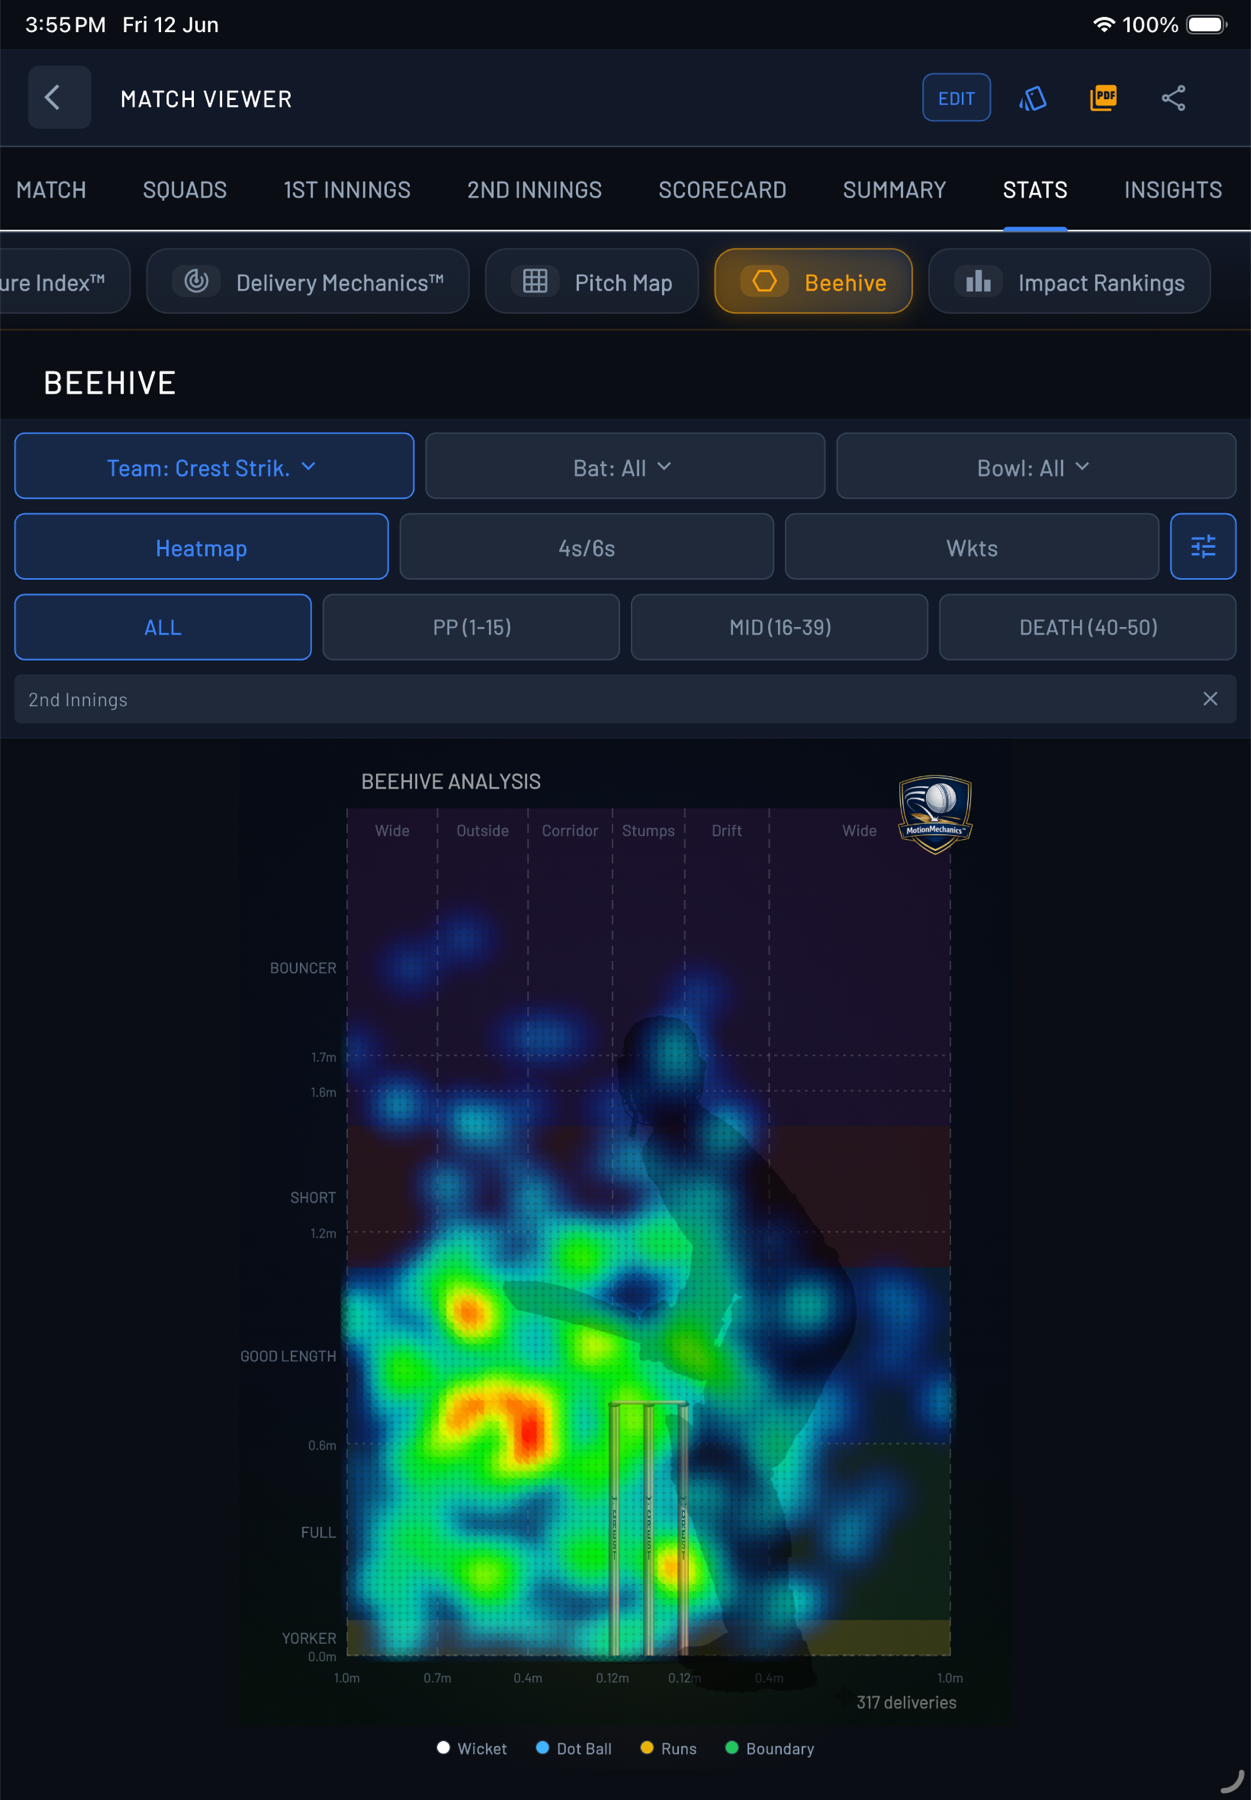Switch display to Wkts
Image resolution: width=1251 pixels, height=1800 pixels.
tap(972, 547)
